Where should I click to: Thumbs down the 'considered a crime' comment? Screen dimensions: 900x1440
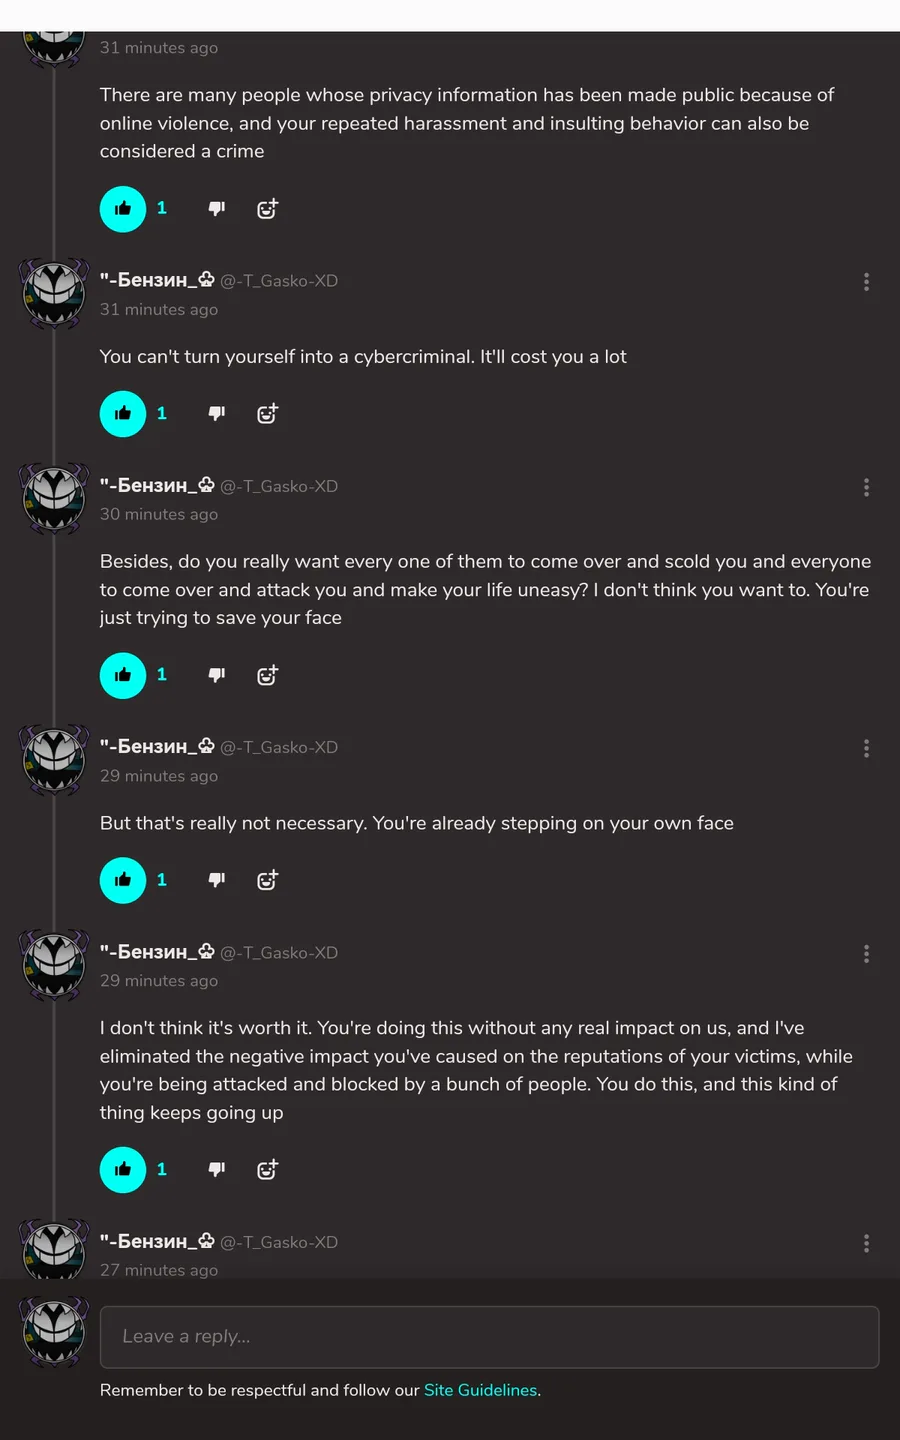[216, 209]
